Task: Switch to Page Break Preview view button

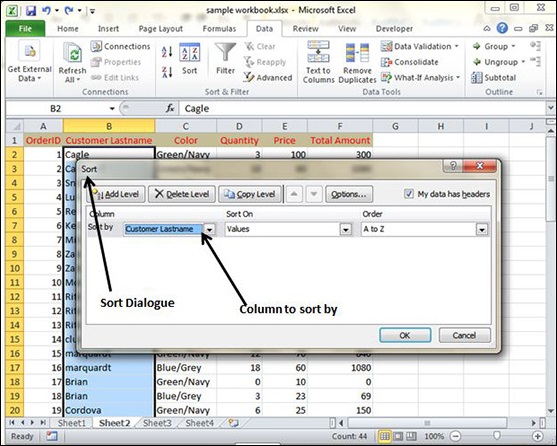Action: tap(411, 436)
